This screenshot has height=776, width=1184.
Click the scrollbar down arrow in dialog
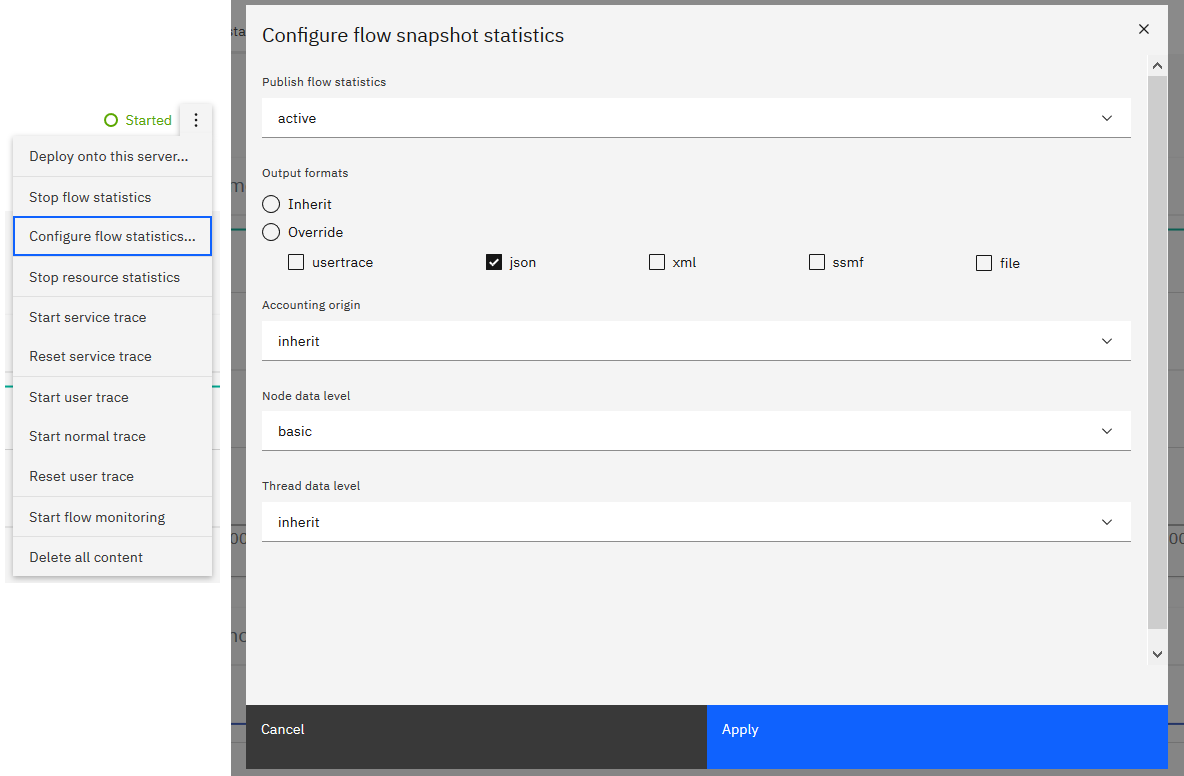1157,654
